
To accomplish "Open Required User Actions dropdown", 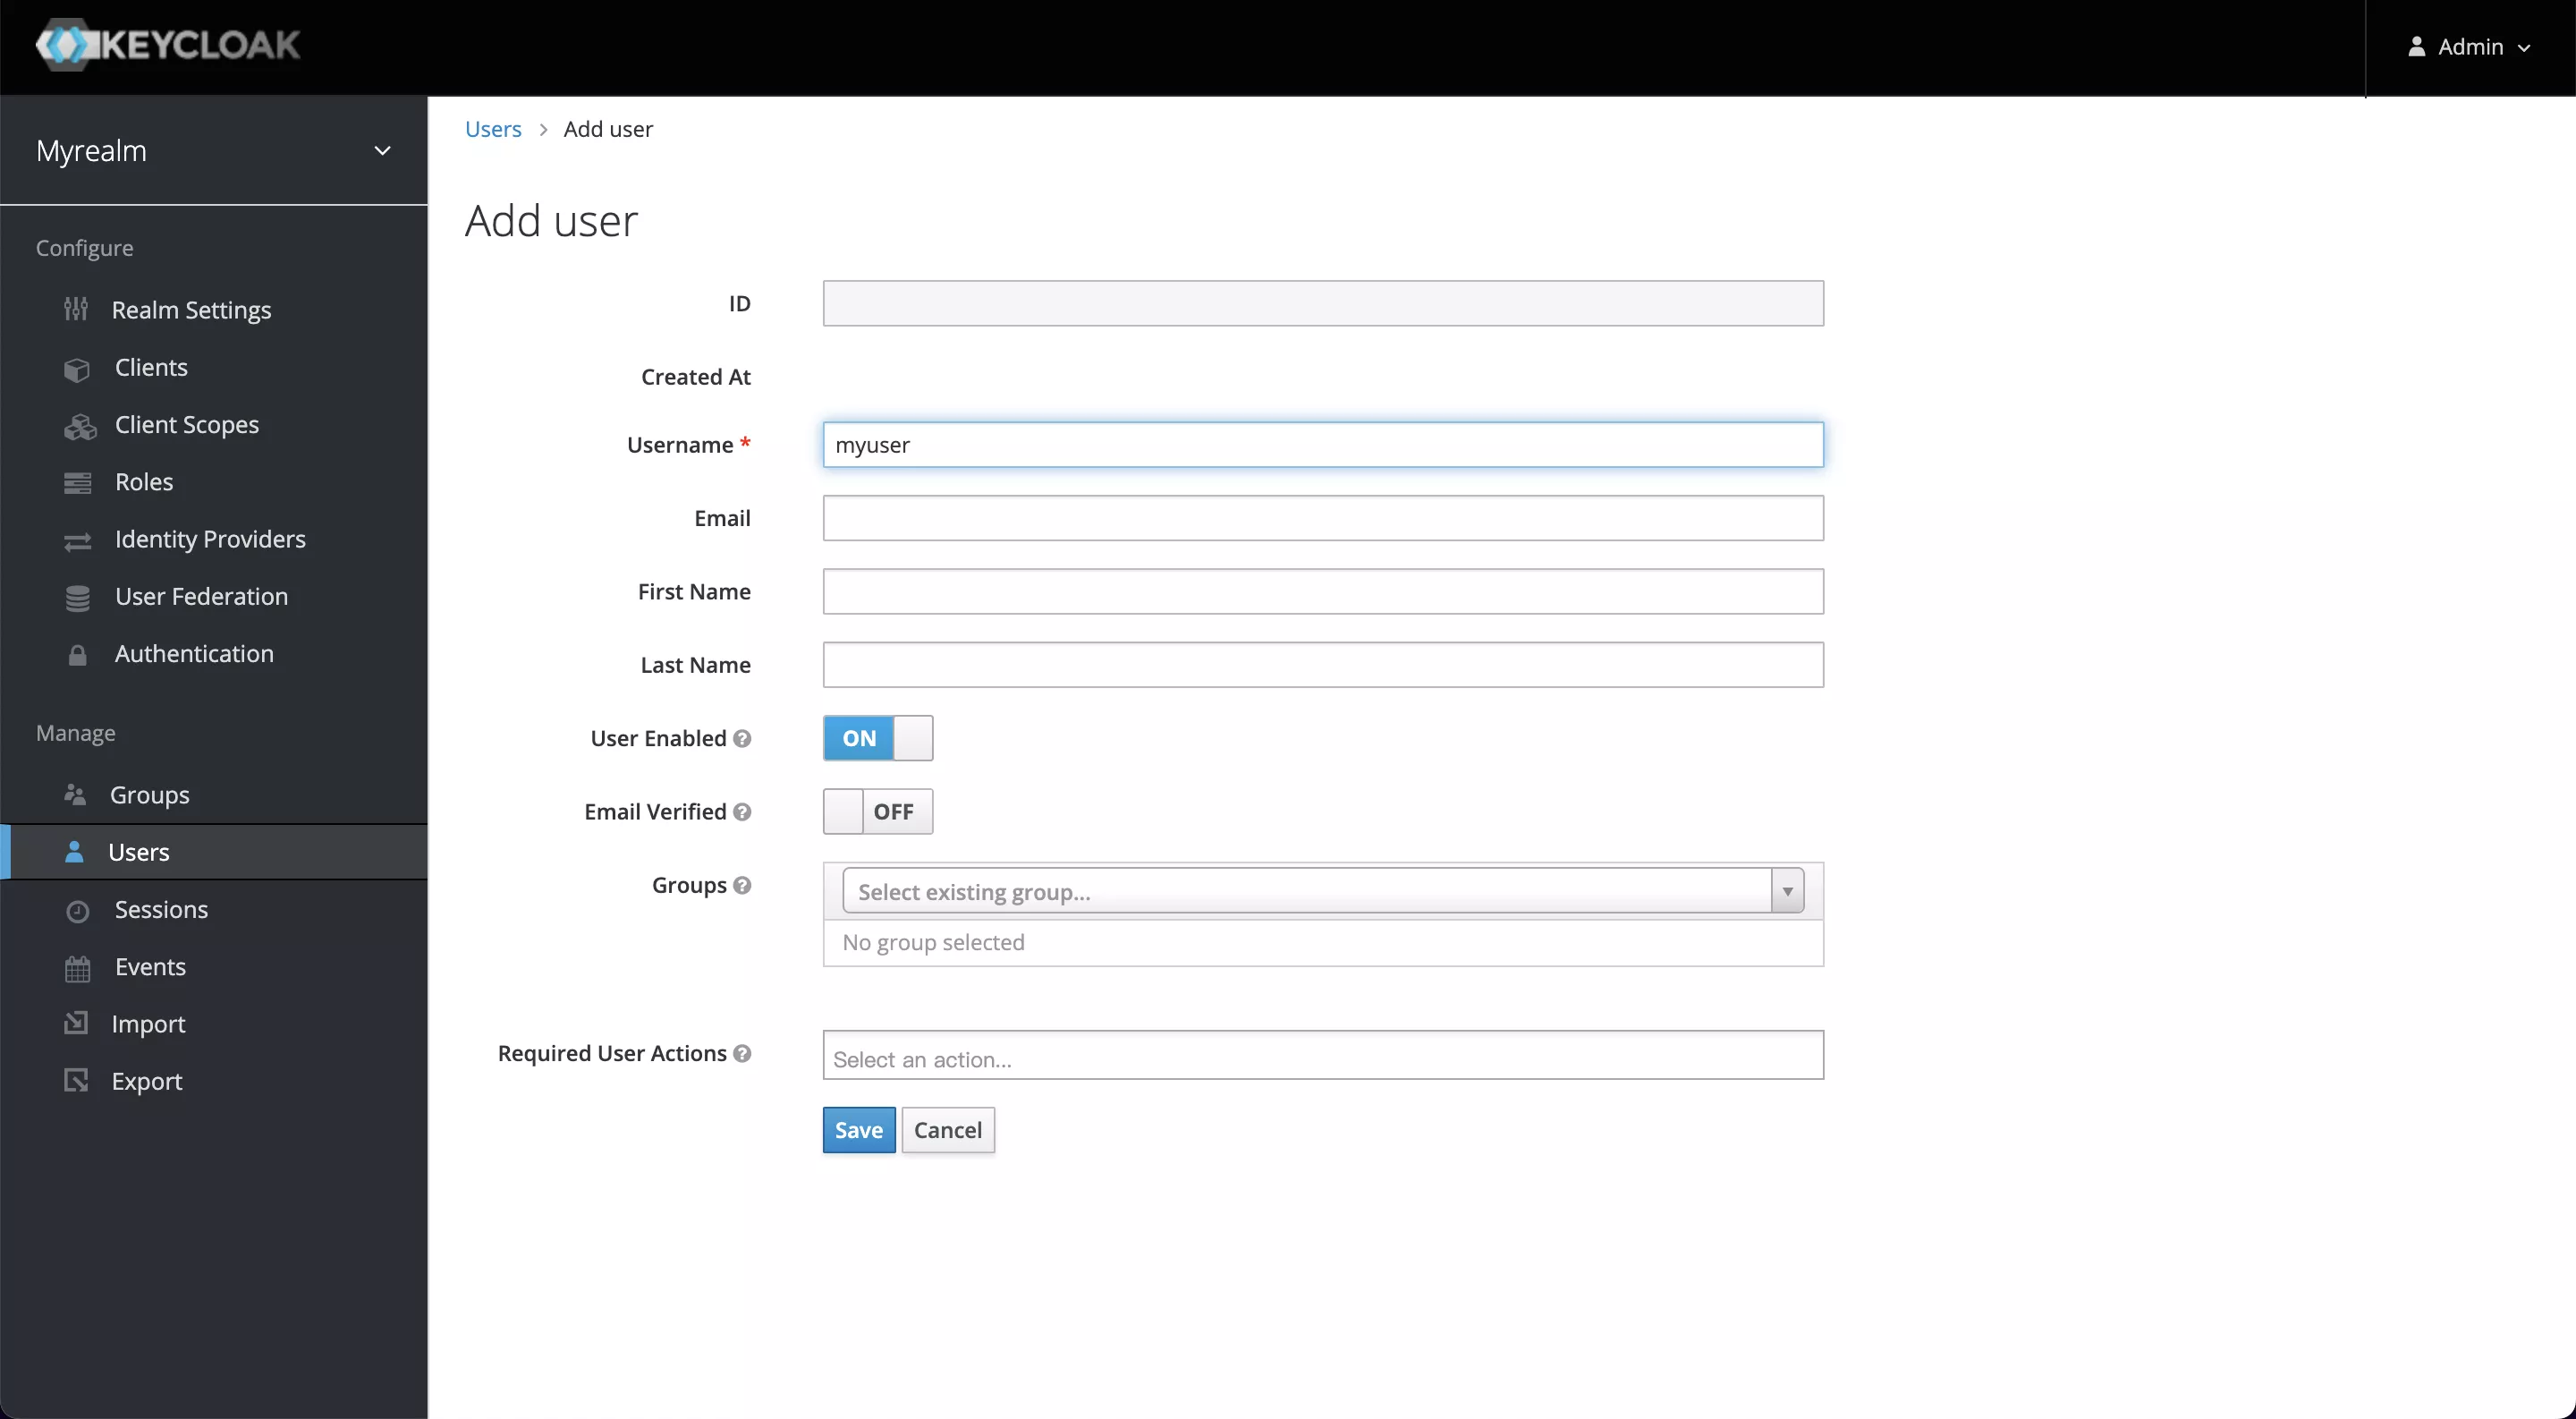I will point(1322,1058).
